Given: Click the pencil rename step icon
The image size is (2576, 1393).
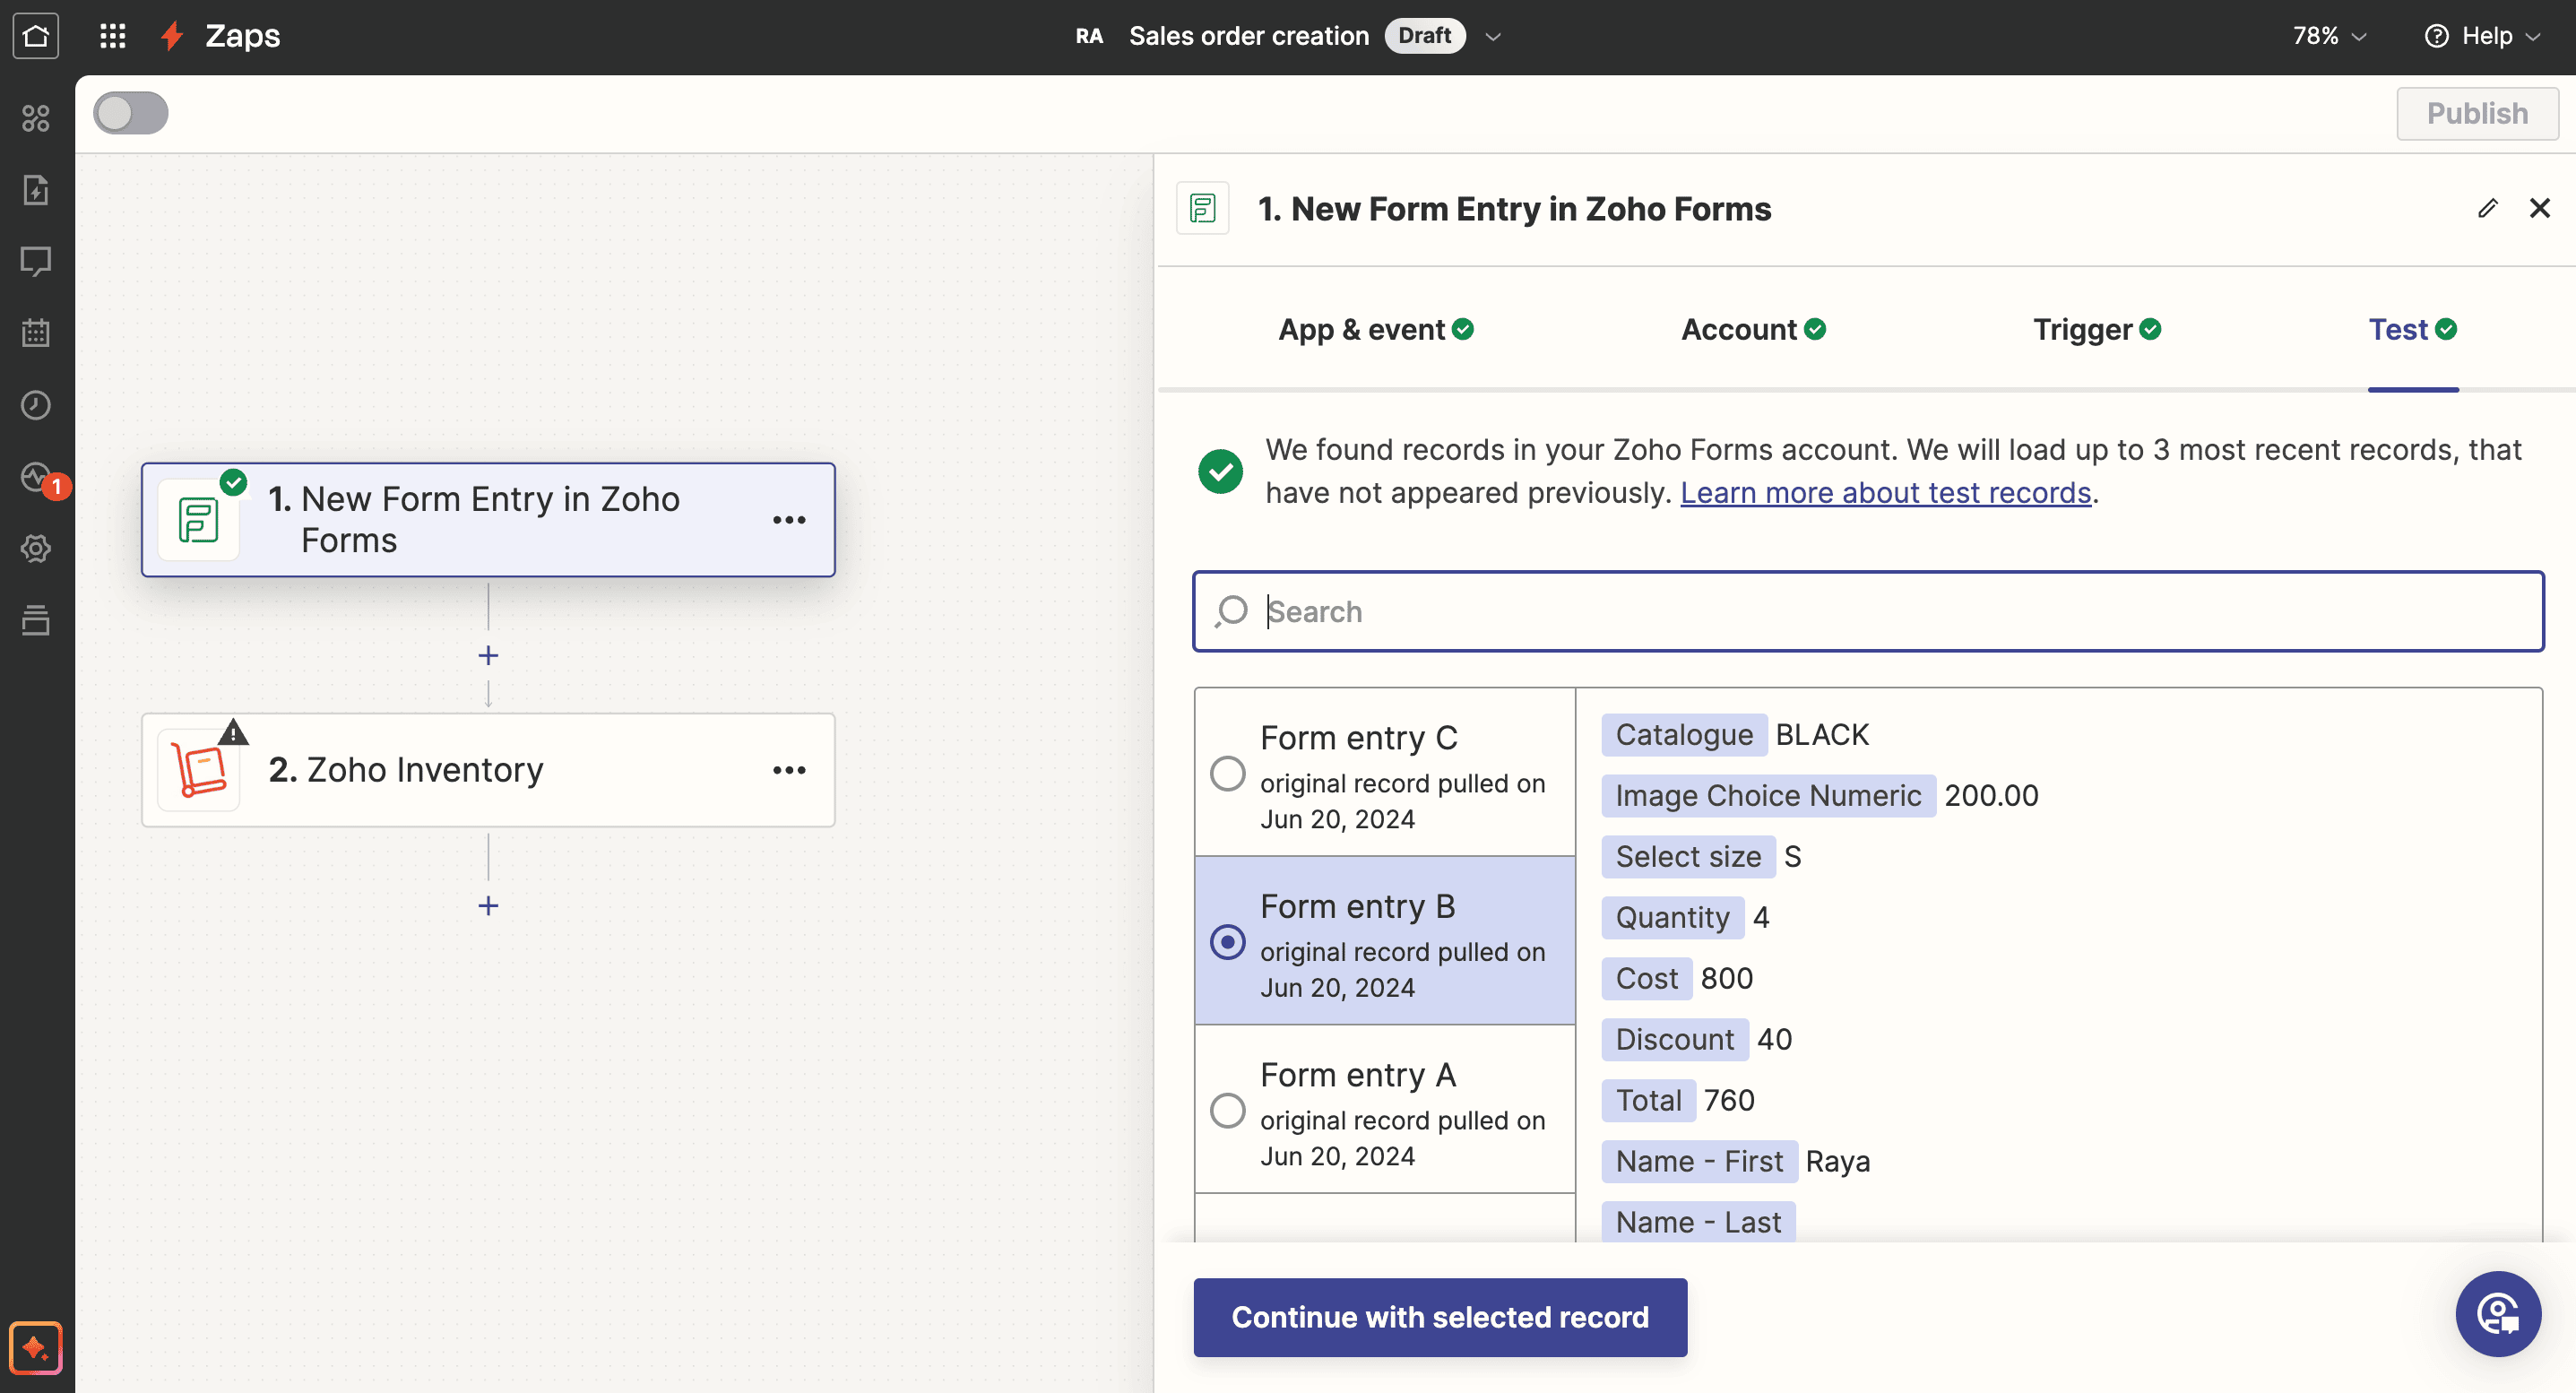Looking at the screenshot, I should click(2487, 208).
